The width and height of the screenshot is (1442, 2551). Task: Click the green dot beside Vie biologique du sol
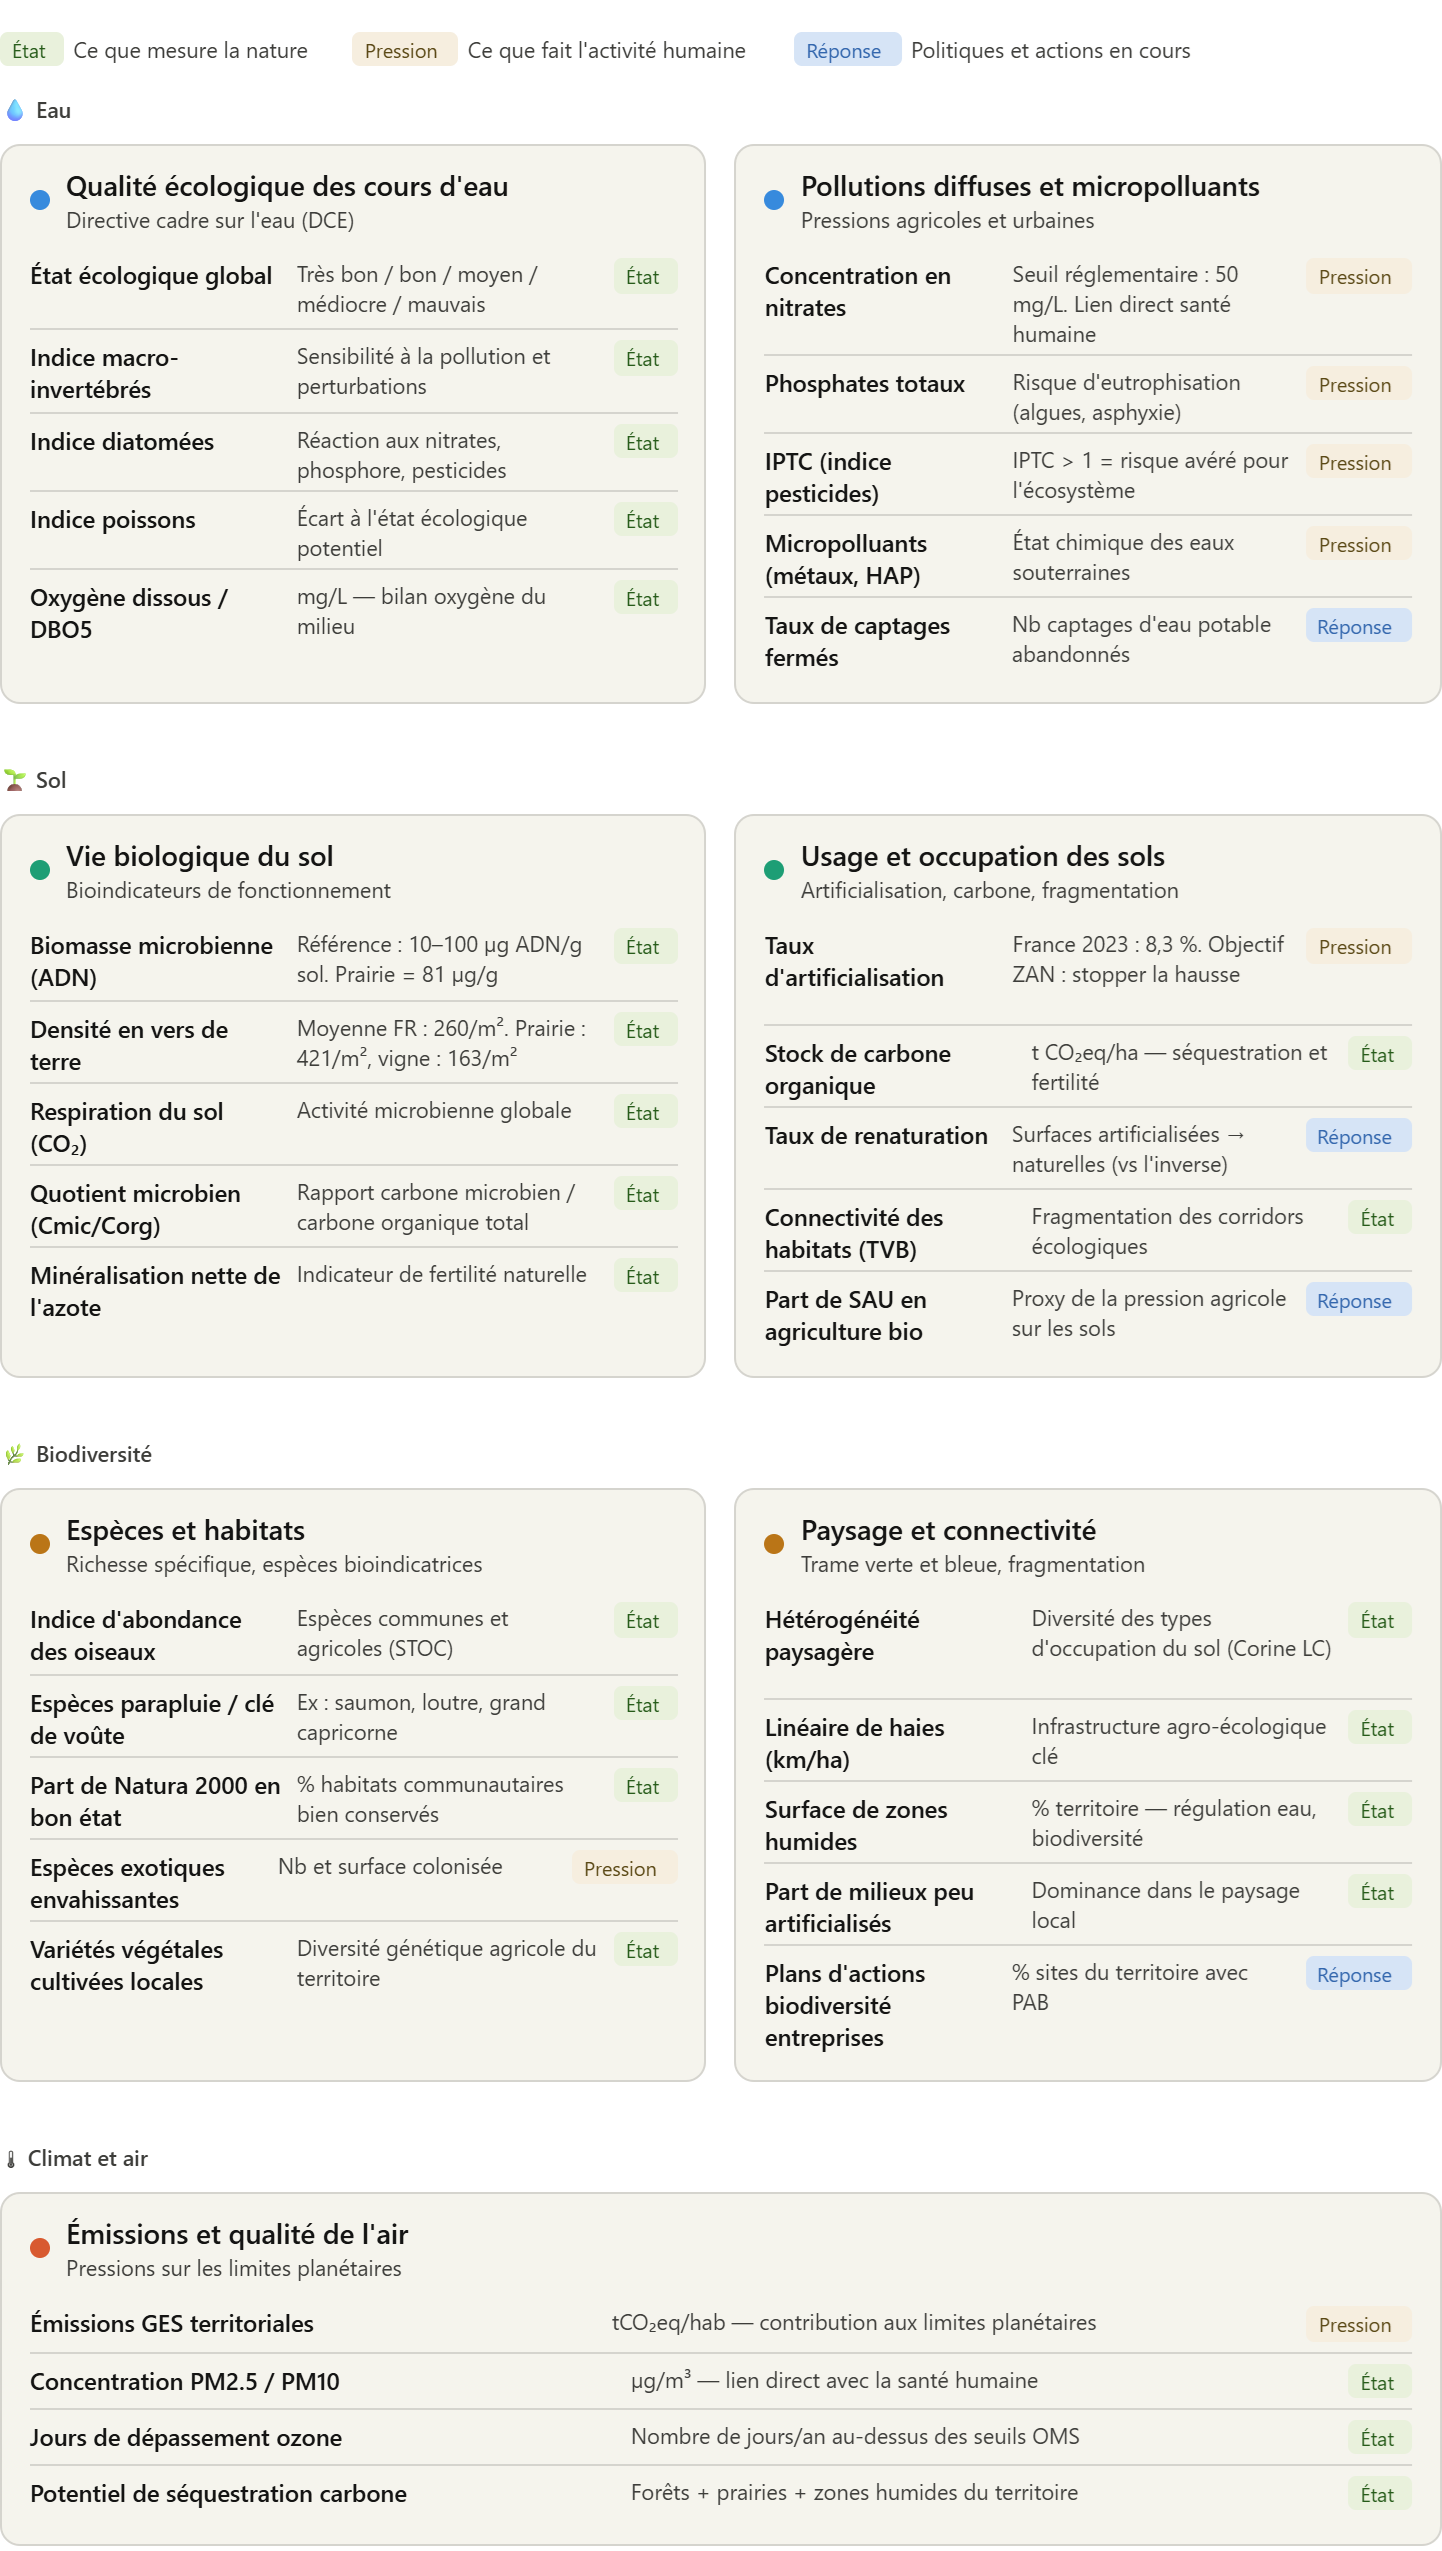point(40,870)
